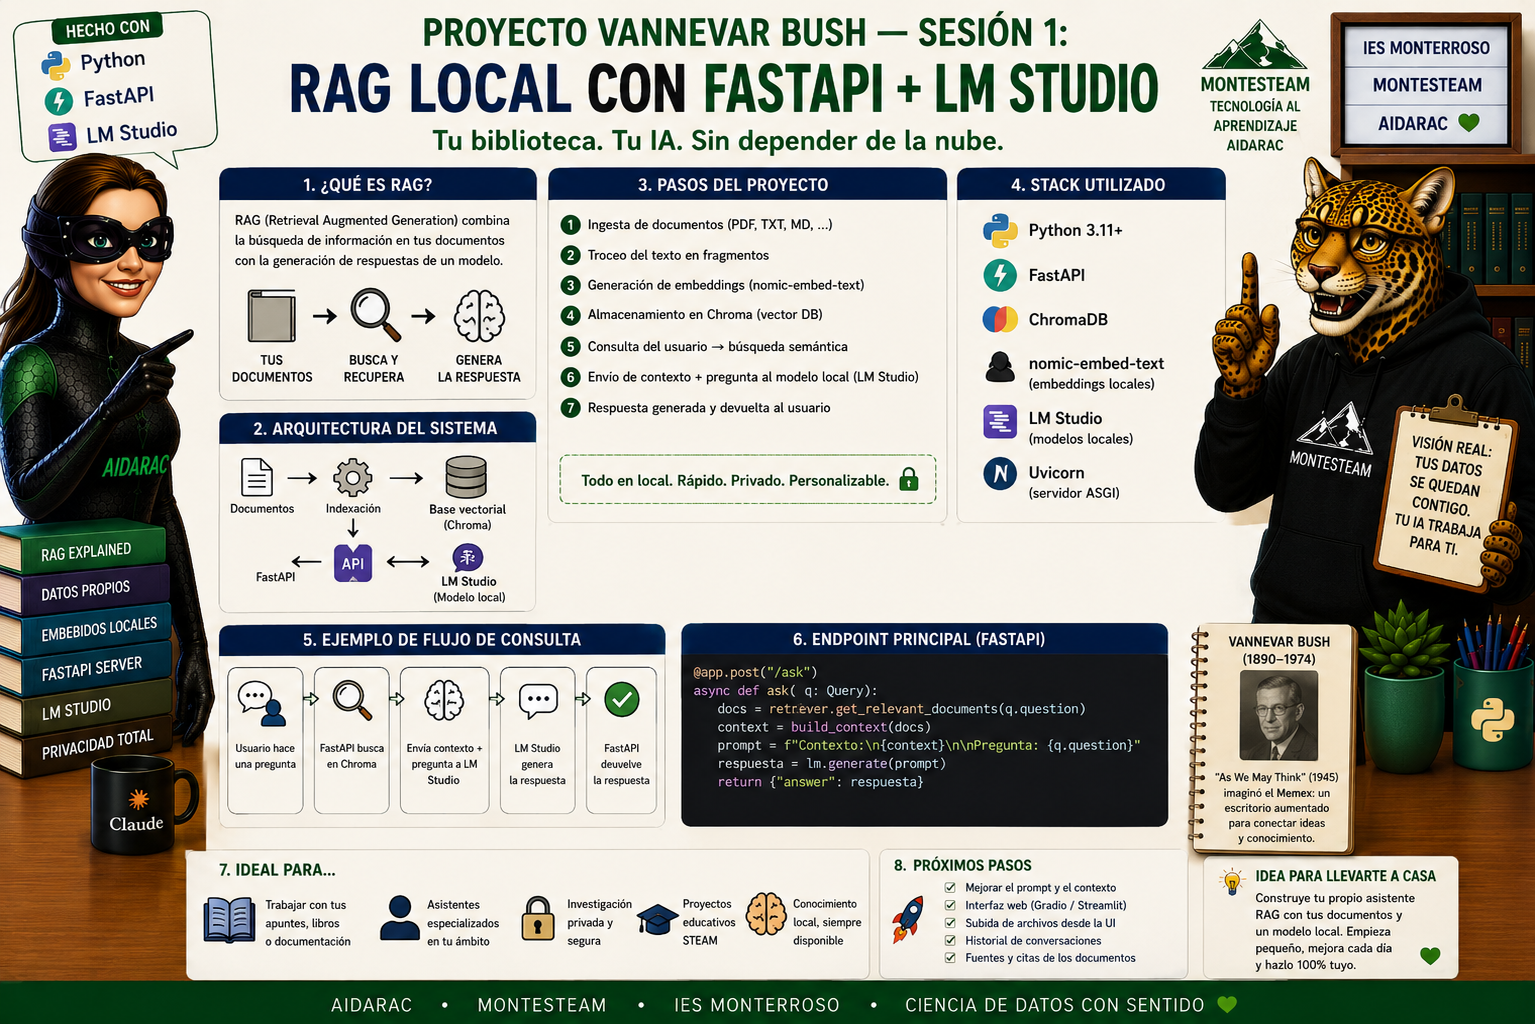Click the Todo en local dashed banner
1535x1024 pixels.
(x=748, y=480)
